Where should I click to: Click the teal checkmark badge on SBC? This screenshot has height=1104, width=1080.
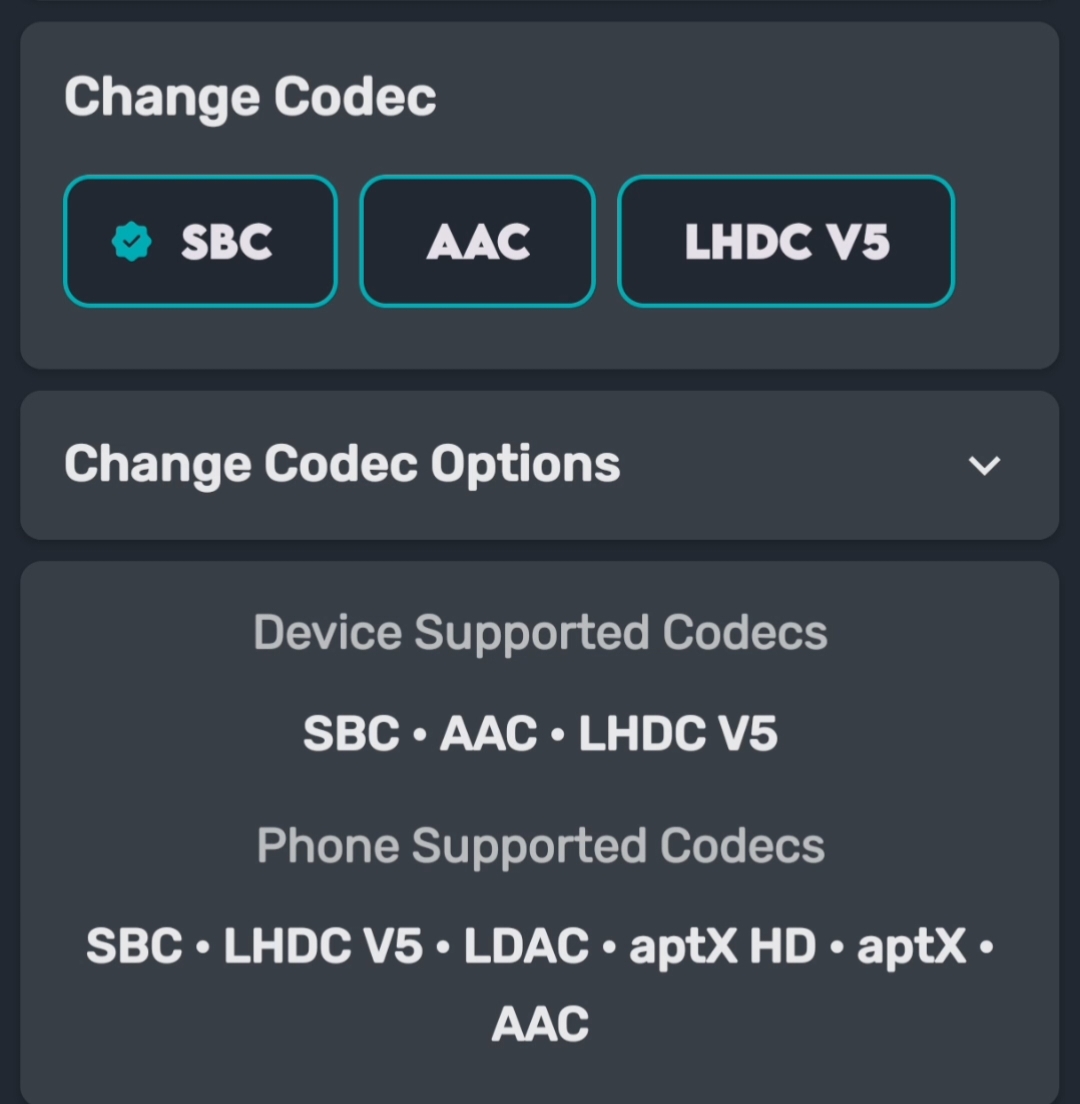[x=132, y=242]
